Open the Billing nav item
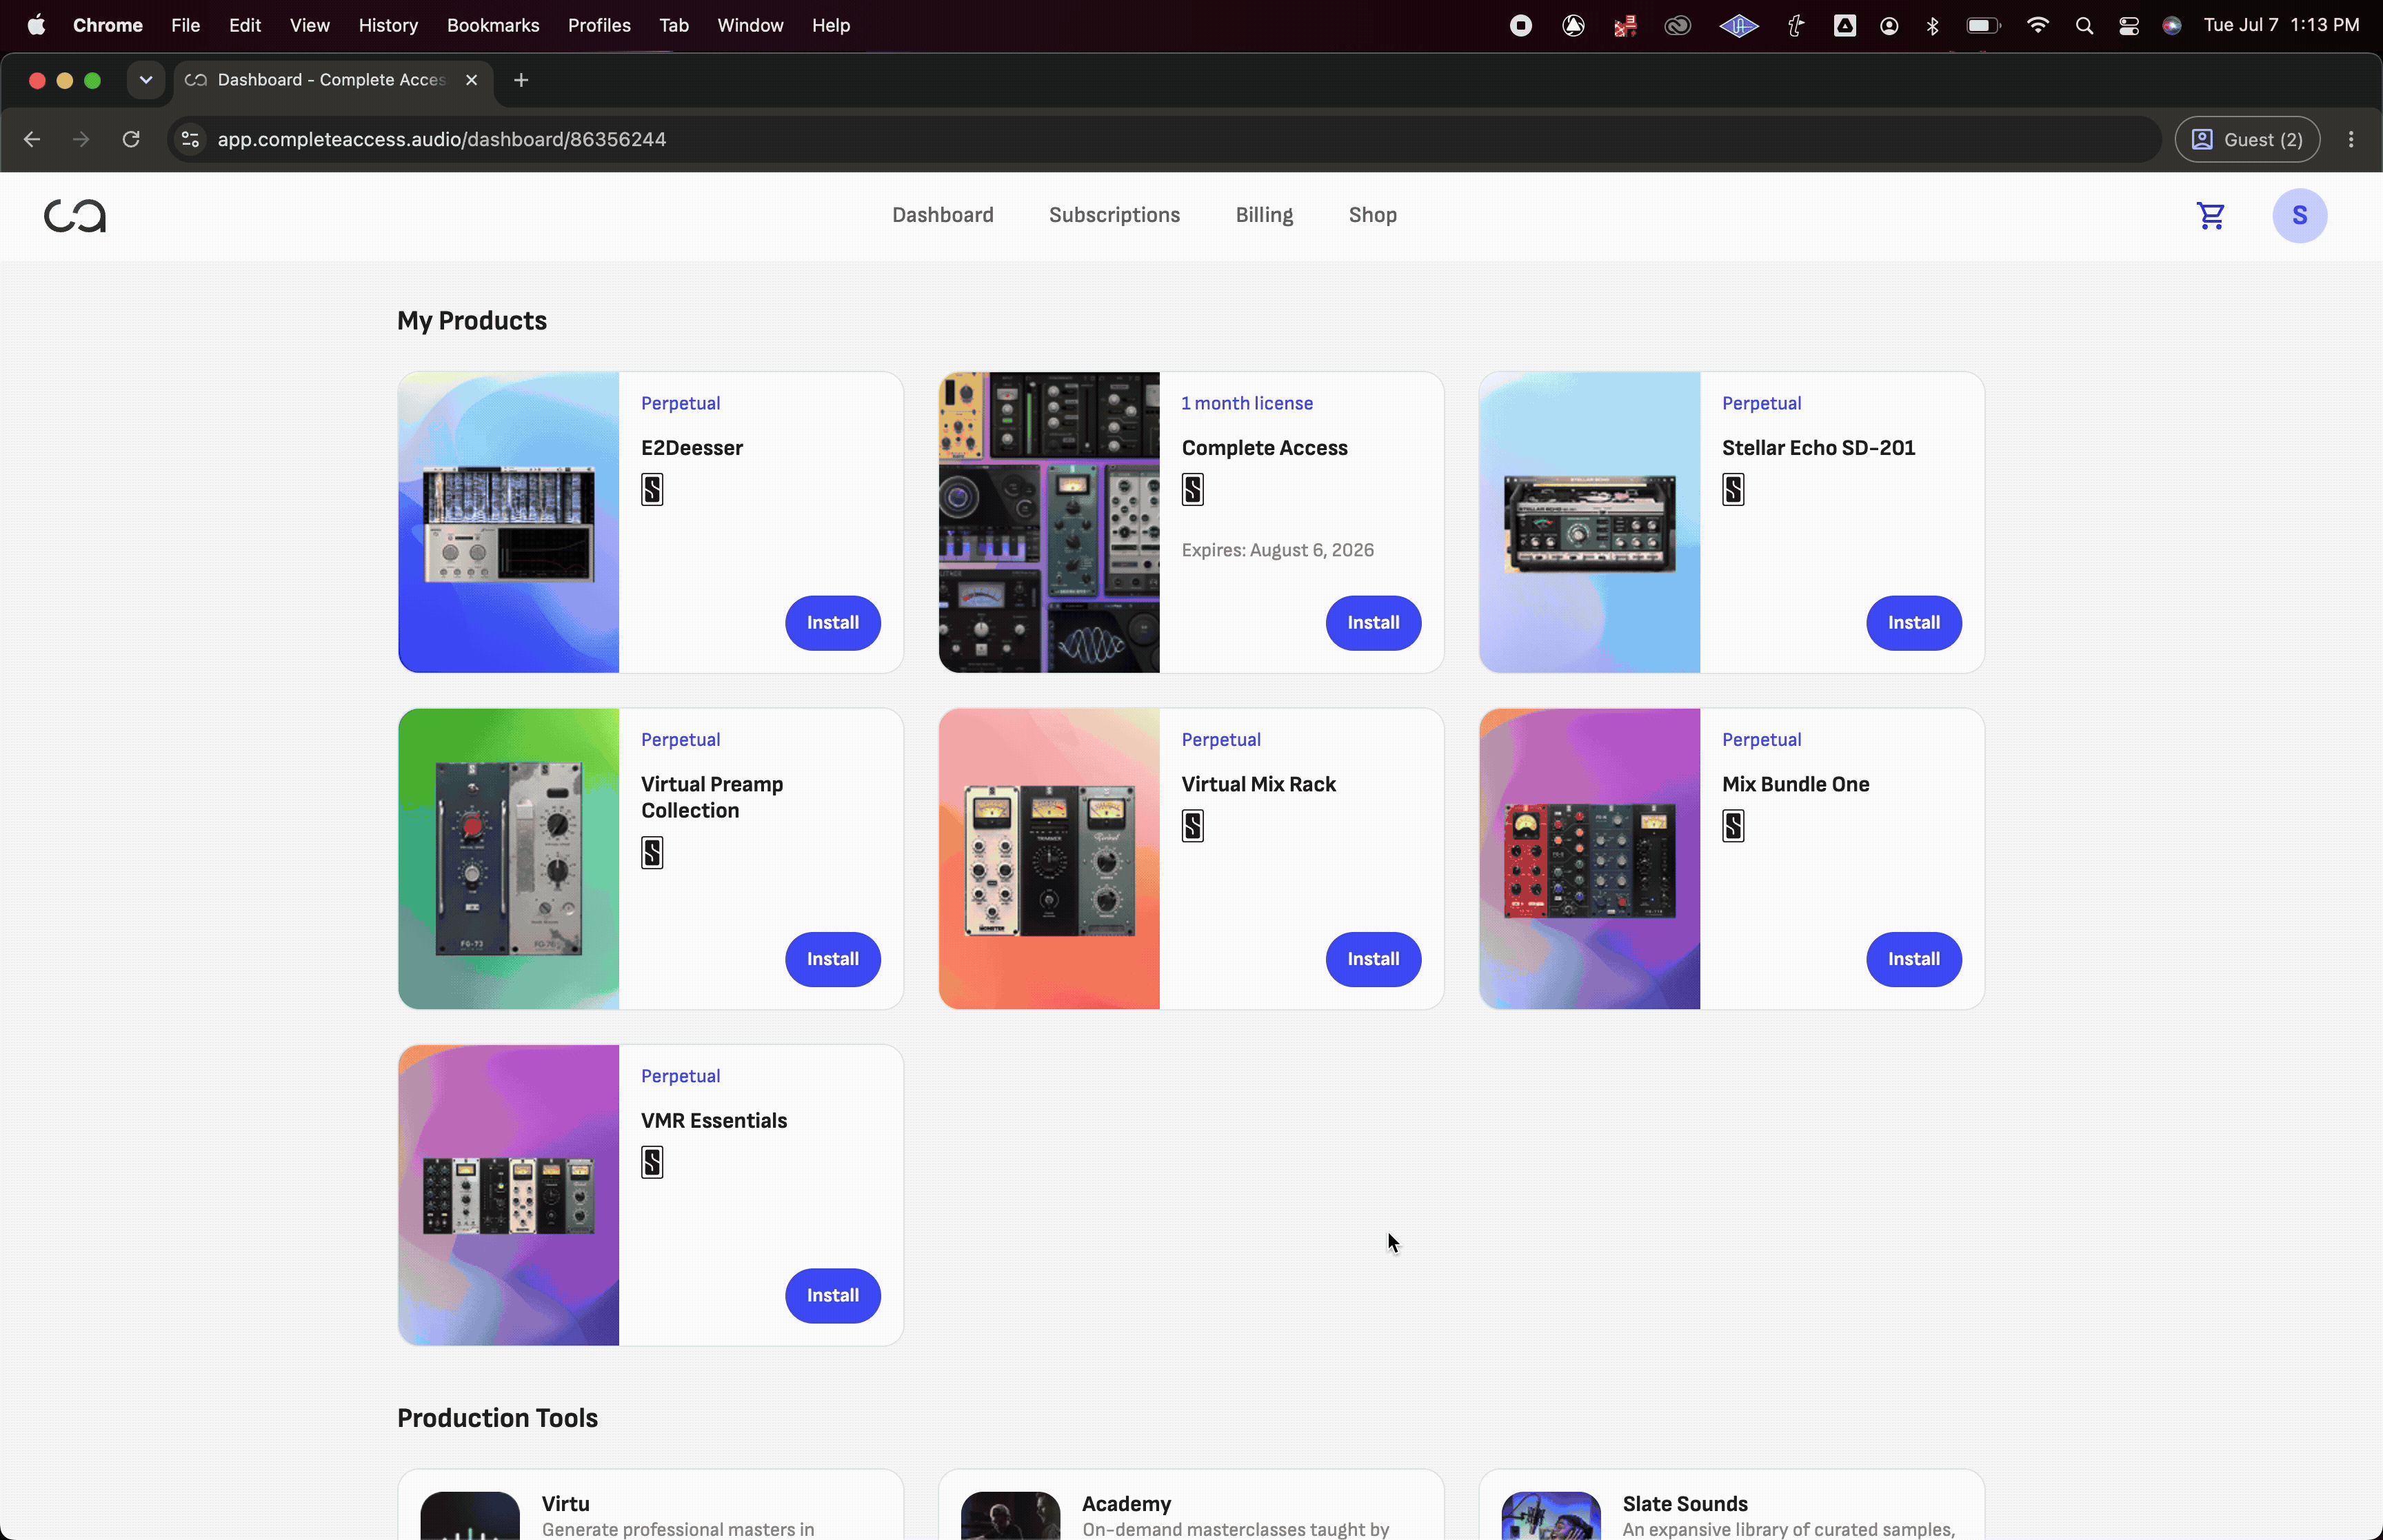Screen dimensions: 2383x1540 [1264, 215]
